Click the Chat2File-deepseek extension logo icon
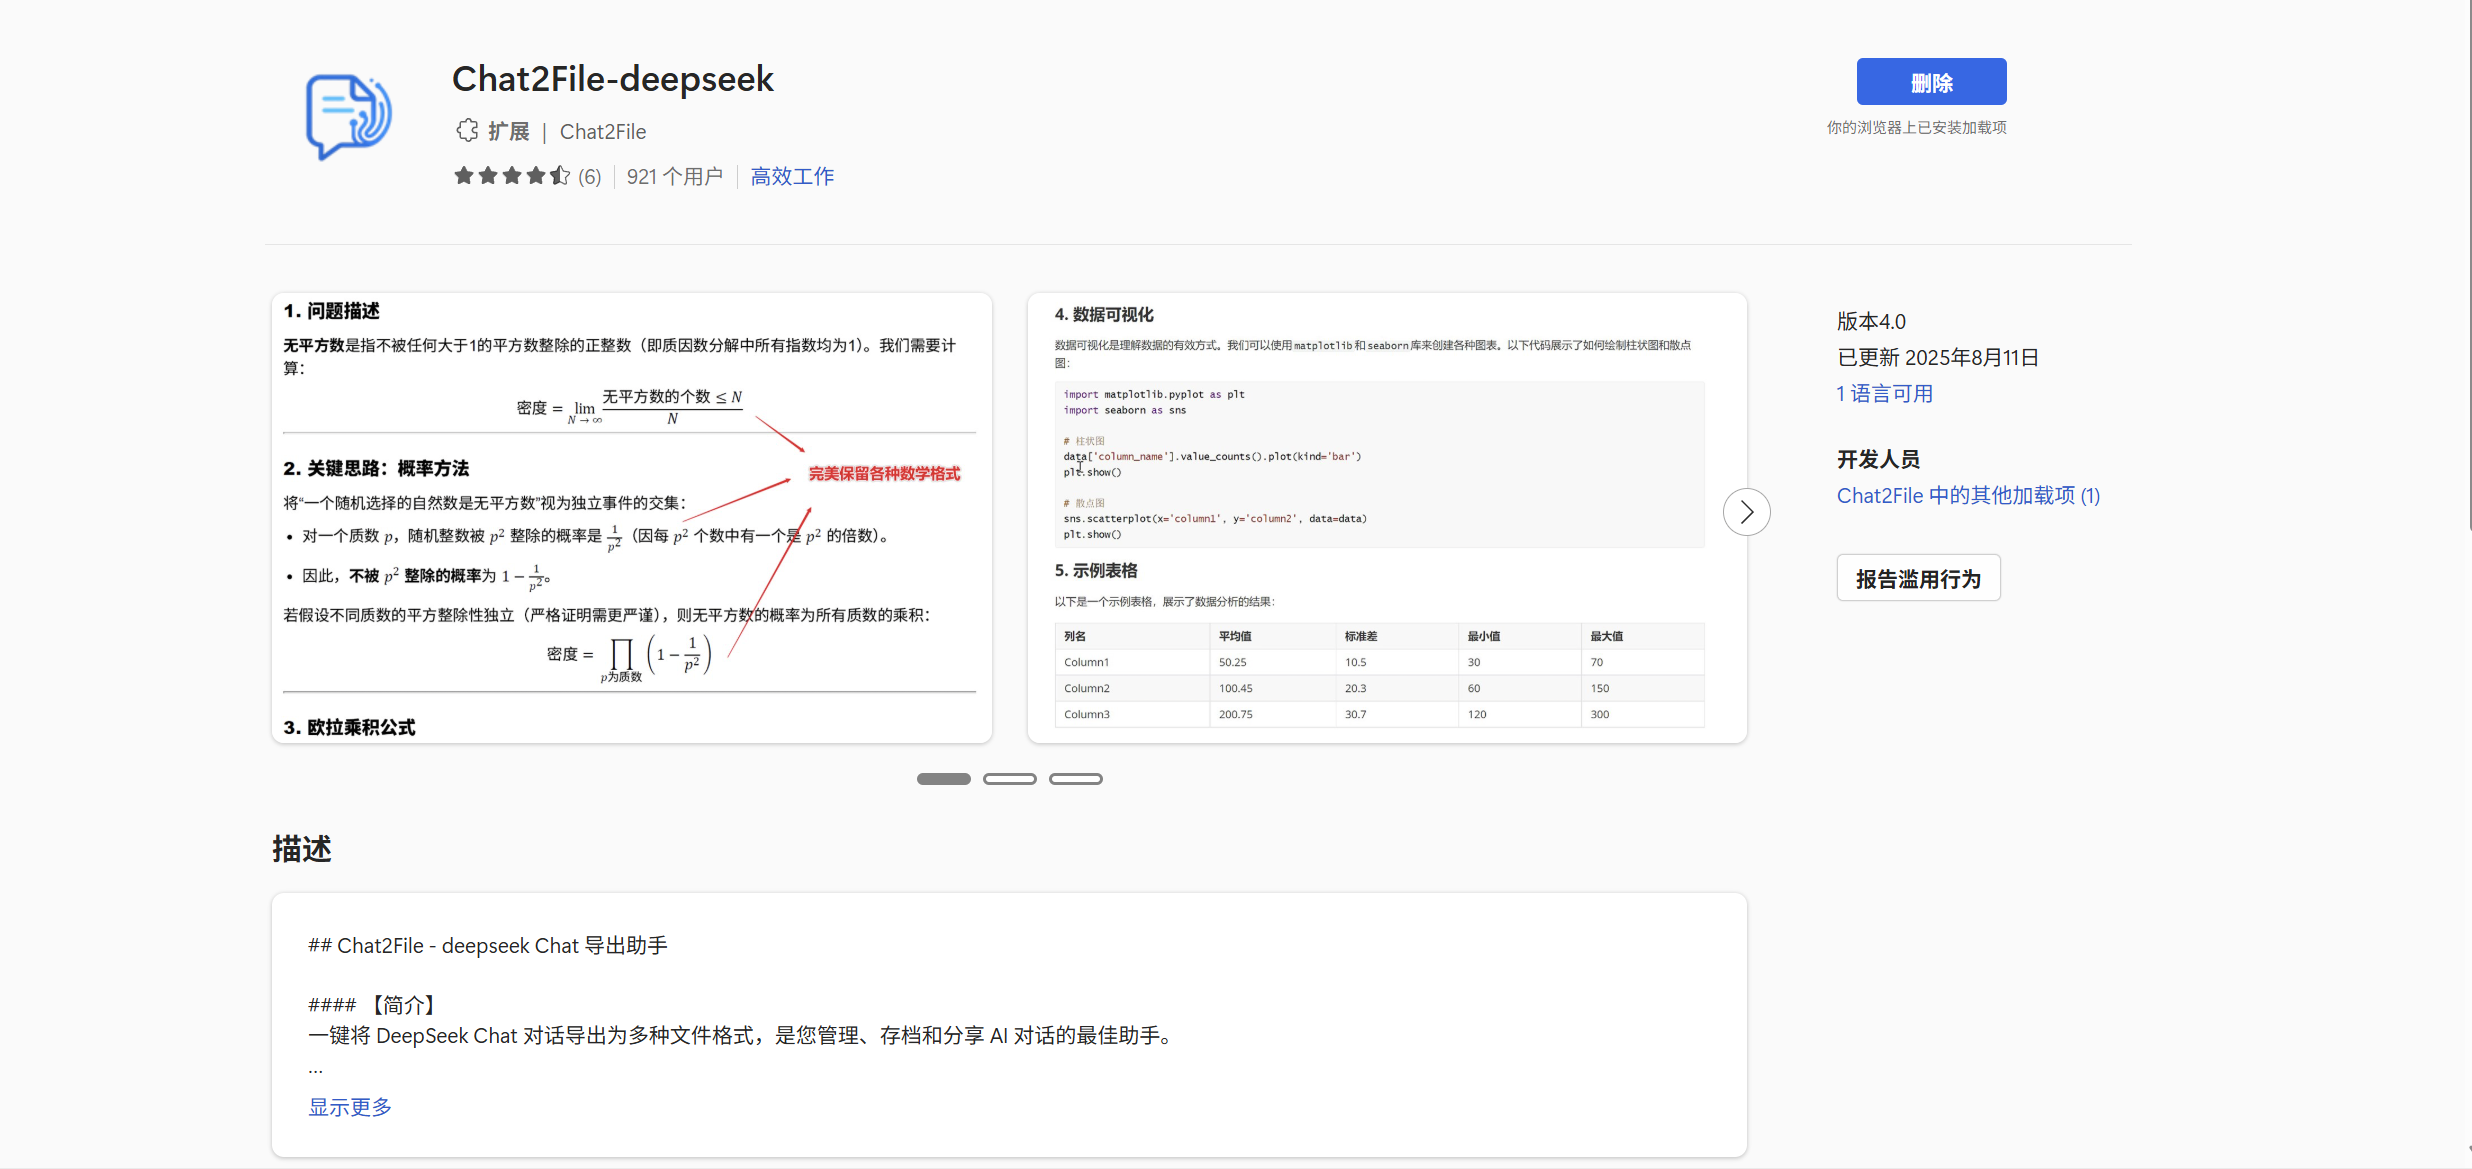 348,116
